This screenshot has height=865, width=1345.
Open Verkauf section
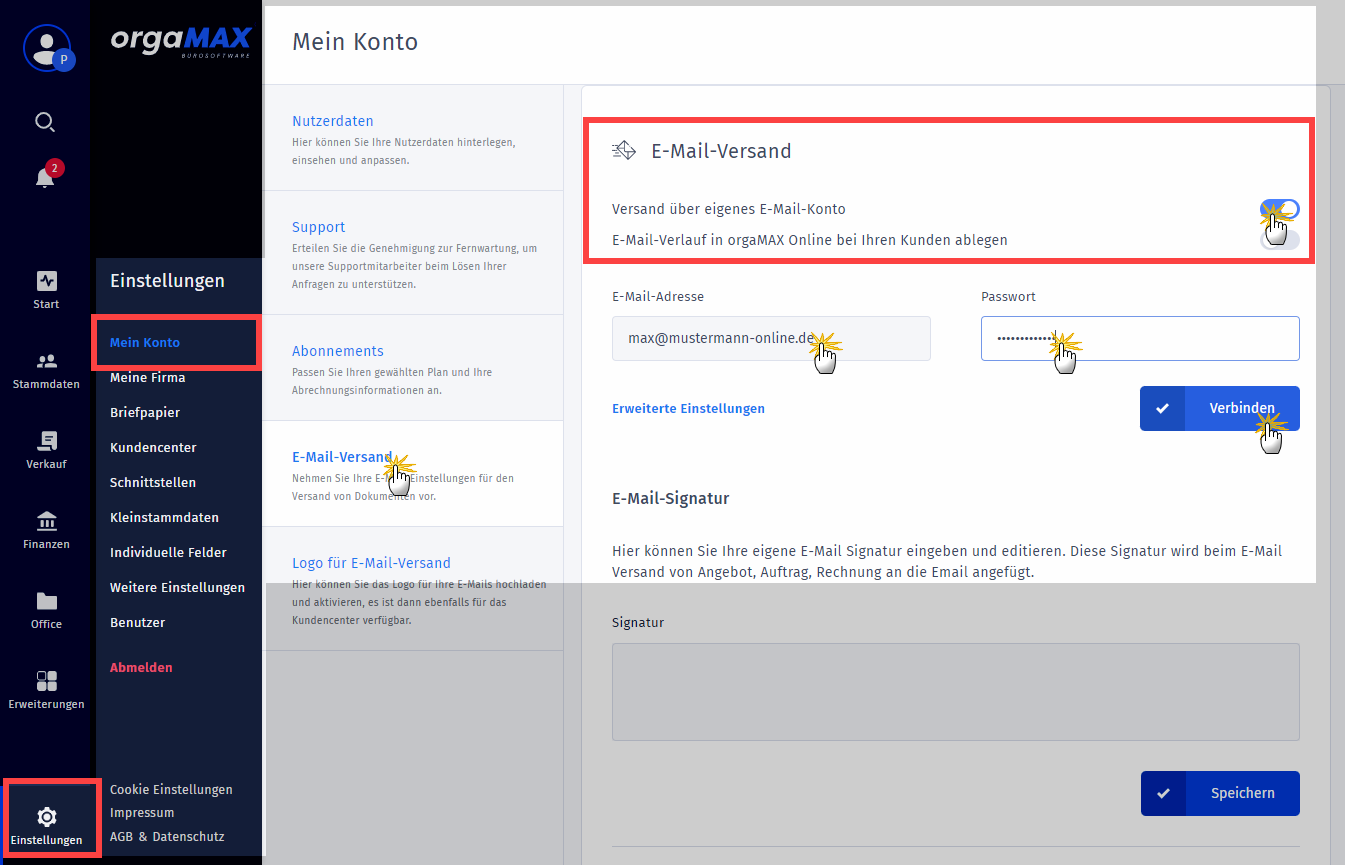click(46, 450)
